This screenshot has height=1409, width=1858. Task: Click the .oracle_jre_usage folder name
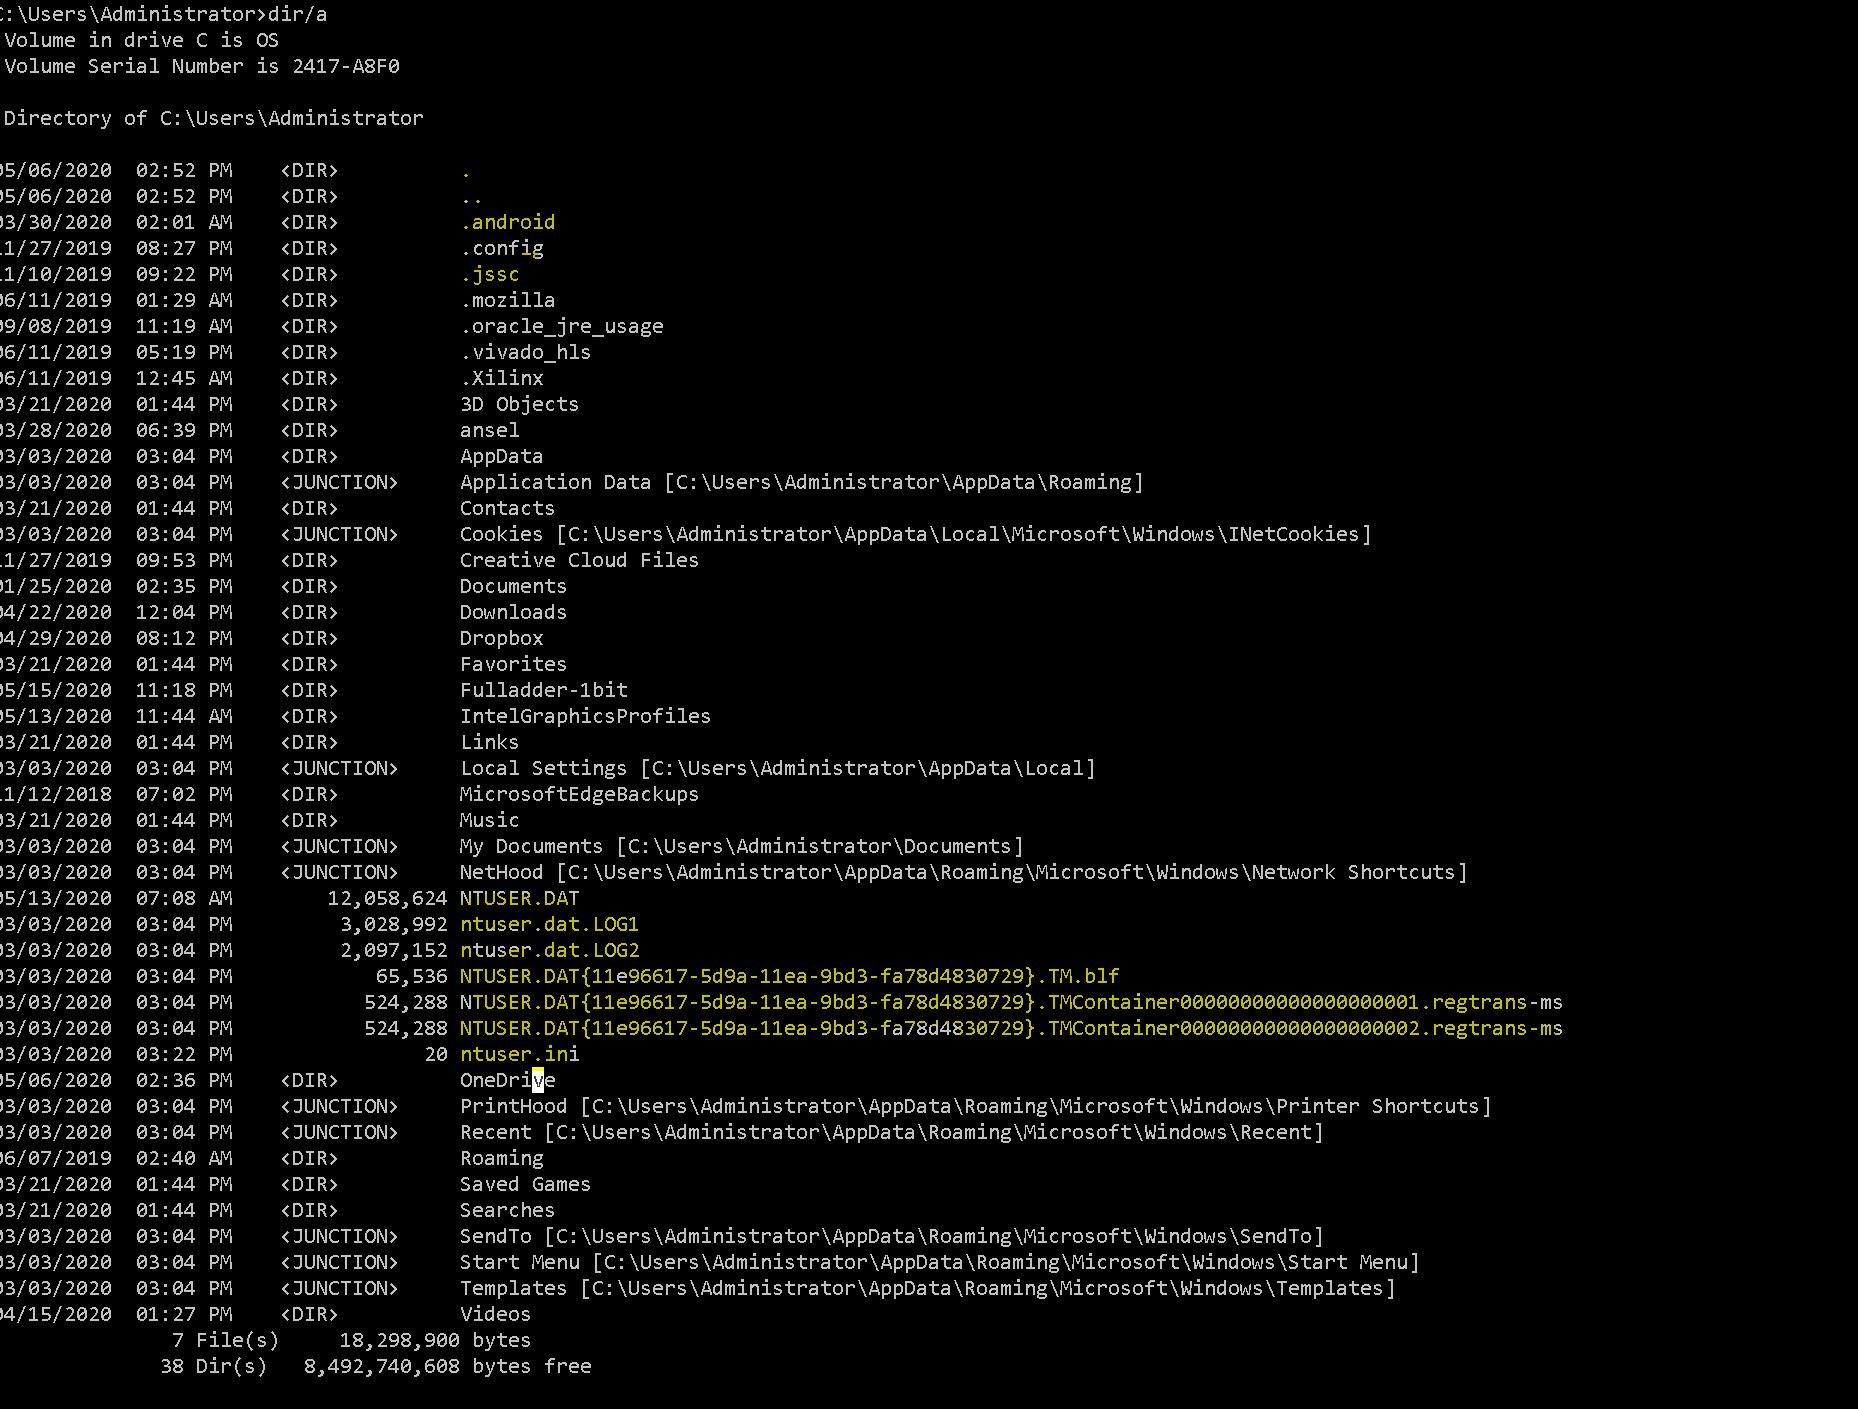coord(560,326)
